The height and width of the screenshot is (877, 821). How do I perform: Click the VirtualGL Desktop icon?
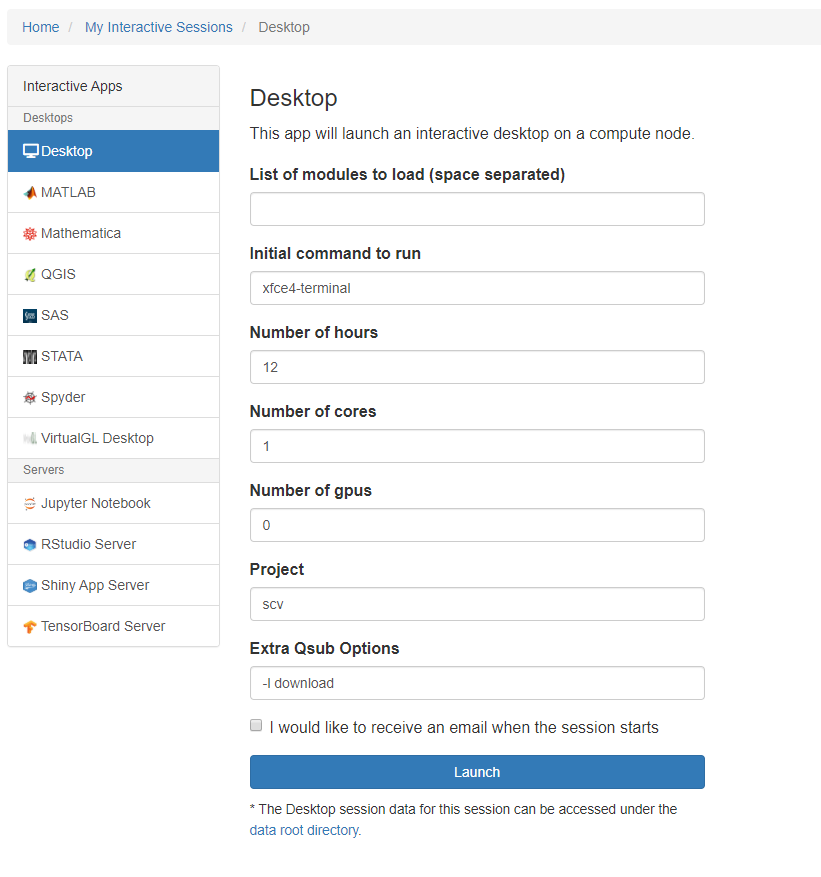point(30,438)
